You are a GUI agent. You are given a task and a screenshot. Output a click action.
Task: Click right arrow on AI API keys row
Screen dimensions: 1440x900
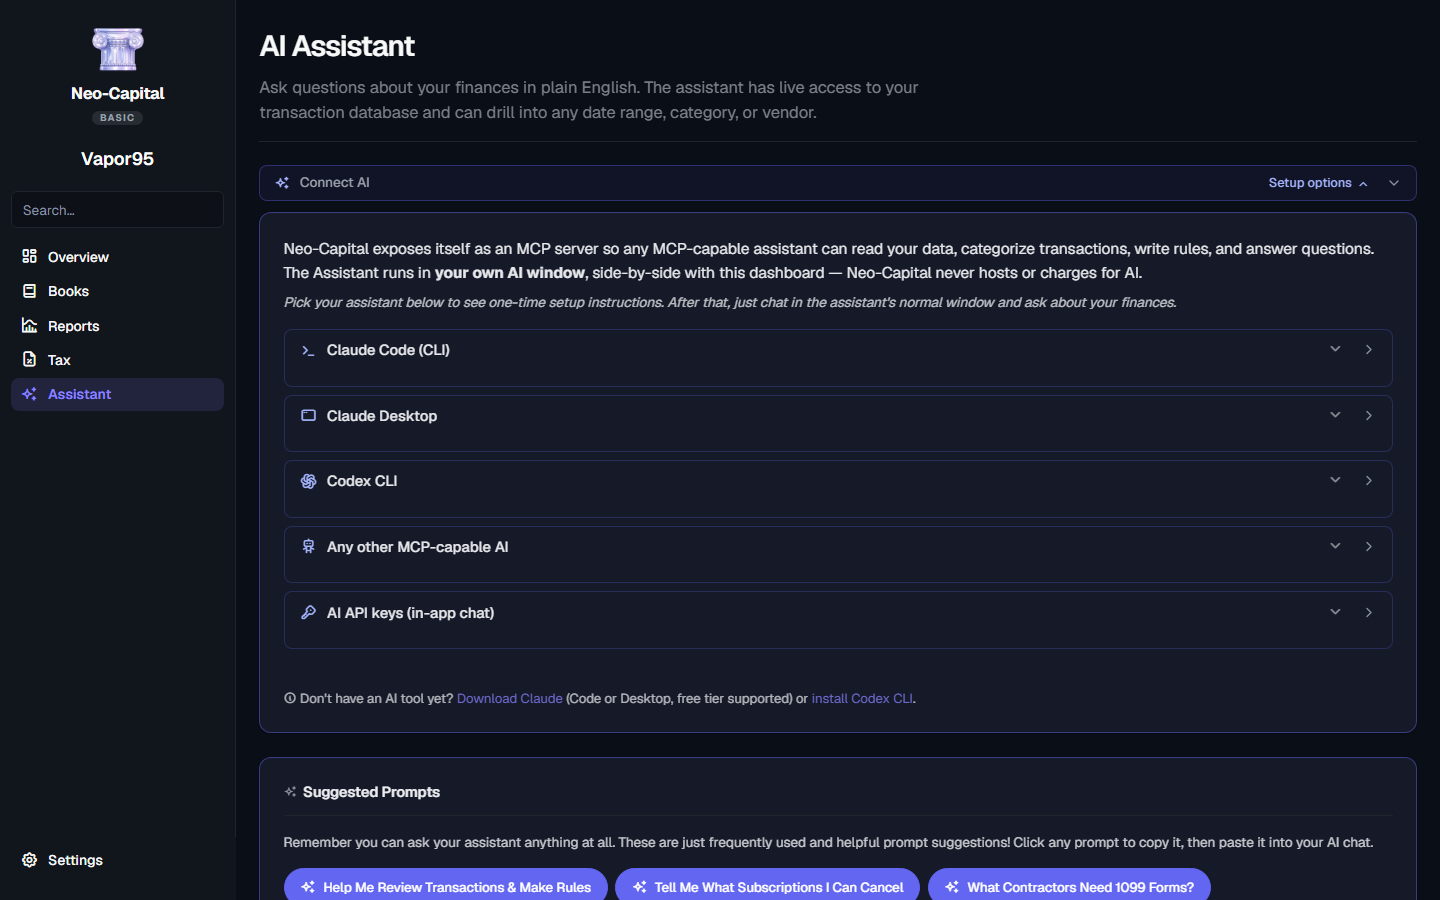tap(1369, 612)
